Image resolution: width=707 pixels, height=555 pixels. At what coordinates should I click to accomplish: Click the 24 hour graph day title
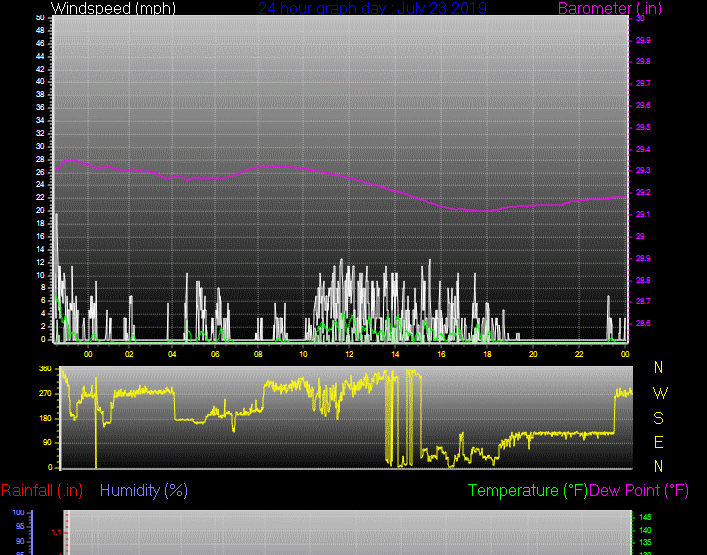click(372, 9)
